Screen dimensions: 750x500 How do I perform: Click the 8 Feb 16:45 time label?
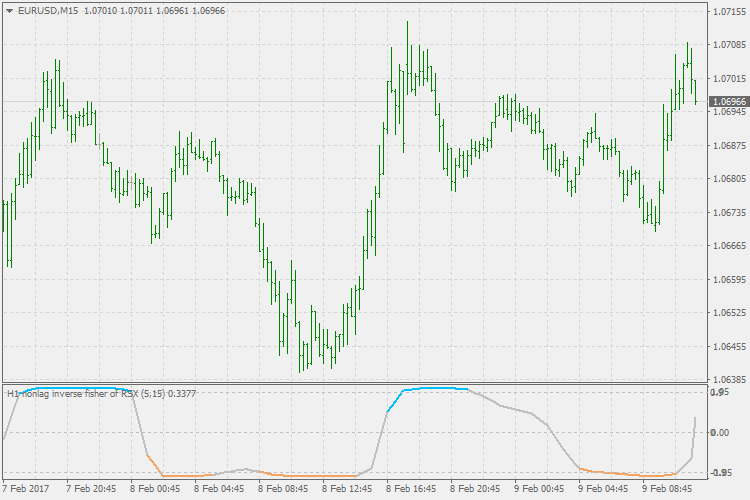(x=410, y=489)
